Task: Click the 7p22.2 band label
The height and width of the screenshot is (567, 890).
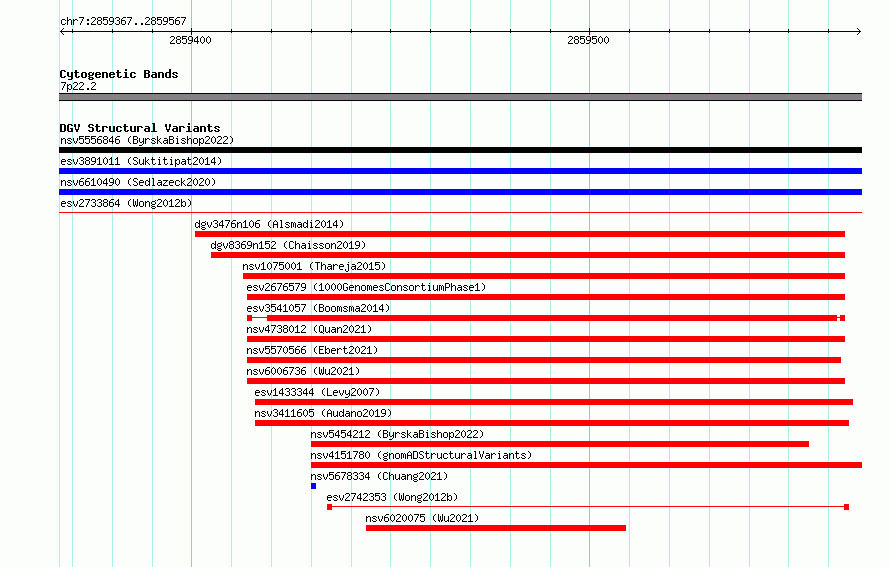Action: coord(78,86)
